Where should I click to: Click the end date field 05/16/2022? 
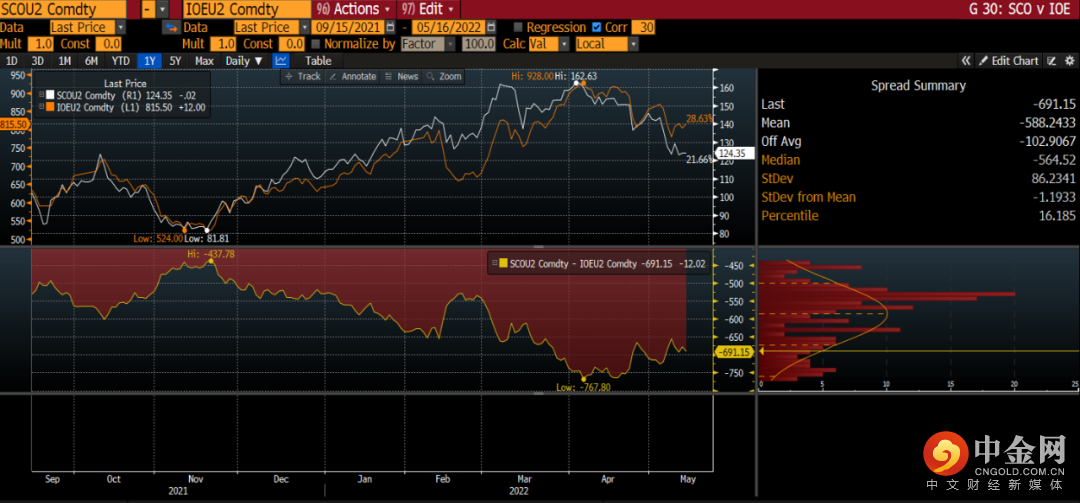448,28
